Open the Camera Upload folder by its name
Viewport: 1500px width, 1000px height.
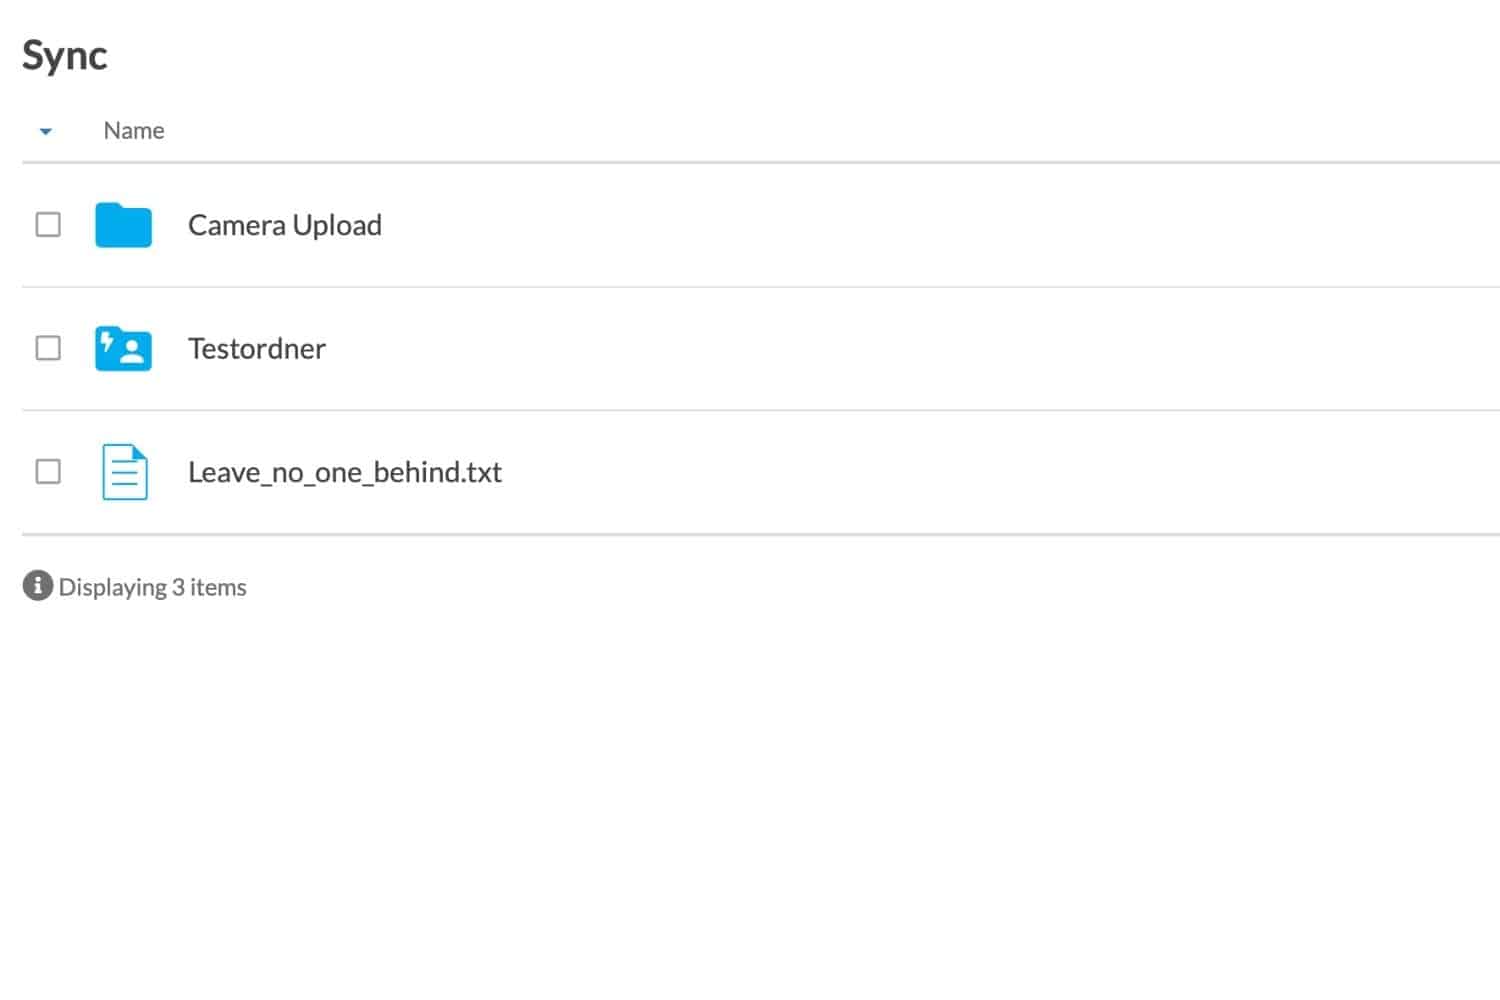tap(285, 225)
